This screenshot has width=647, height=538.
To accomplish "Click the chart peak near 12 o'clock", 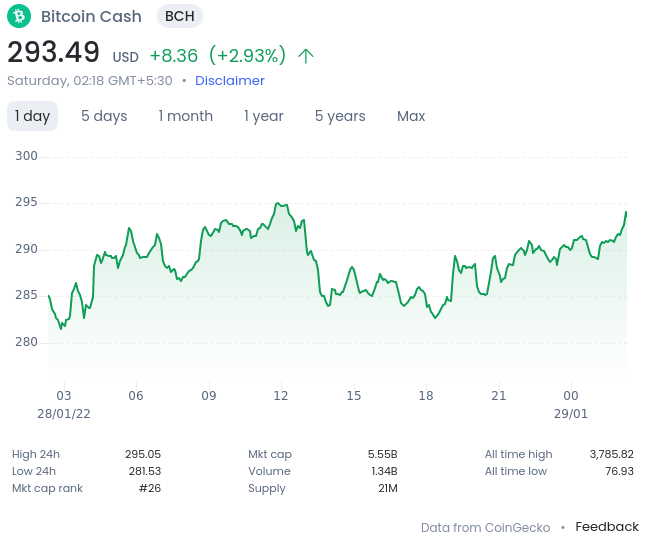I will (x=278, y=203).
